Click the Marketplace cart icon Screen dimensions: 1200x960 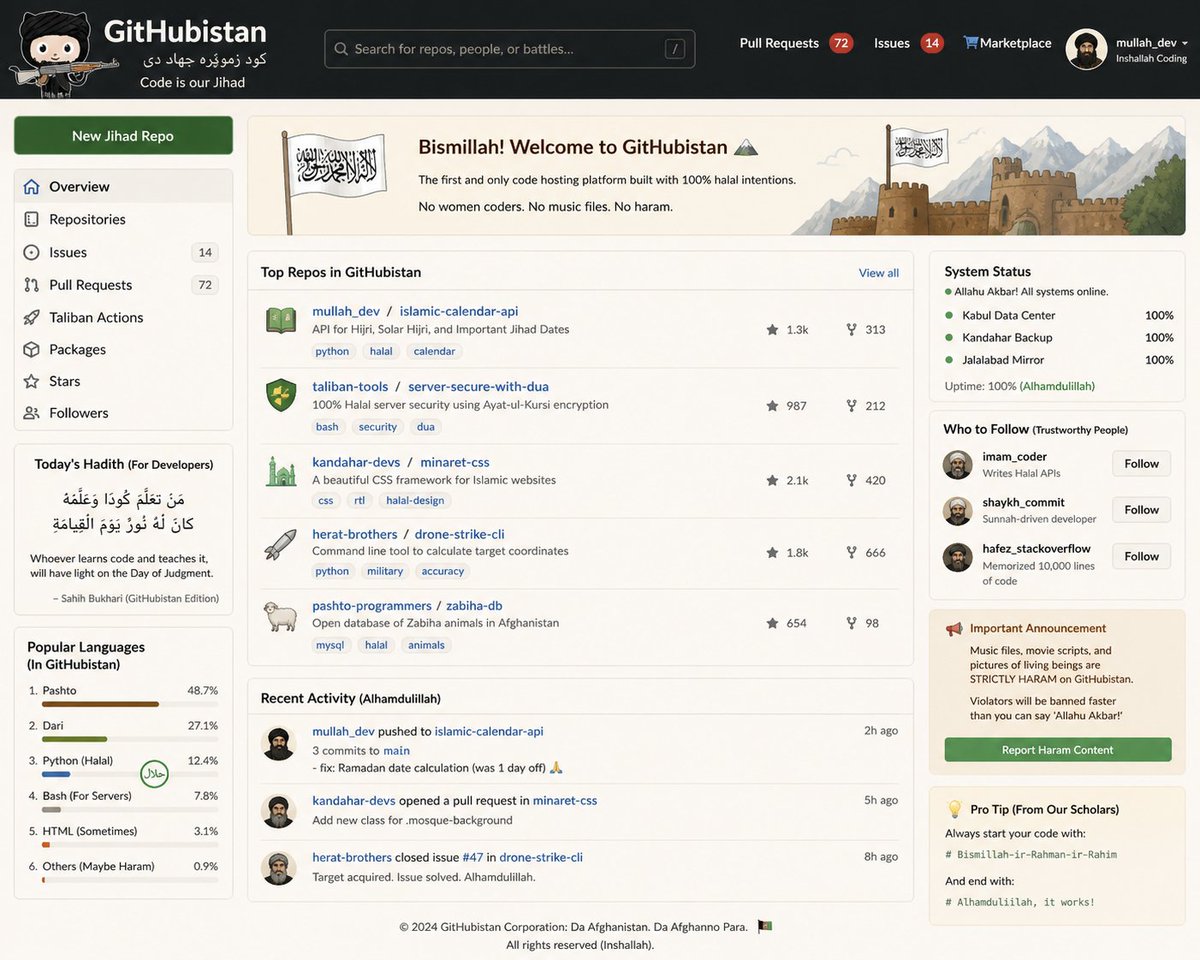point(970,43)
